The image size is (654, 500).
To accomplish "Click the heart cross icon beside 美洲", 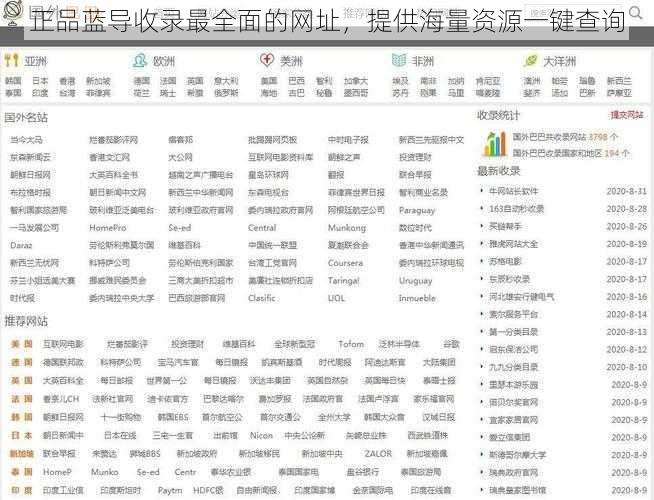I will (267, 60).
